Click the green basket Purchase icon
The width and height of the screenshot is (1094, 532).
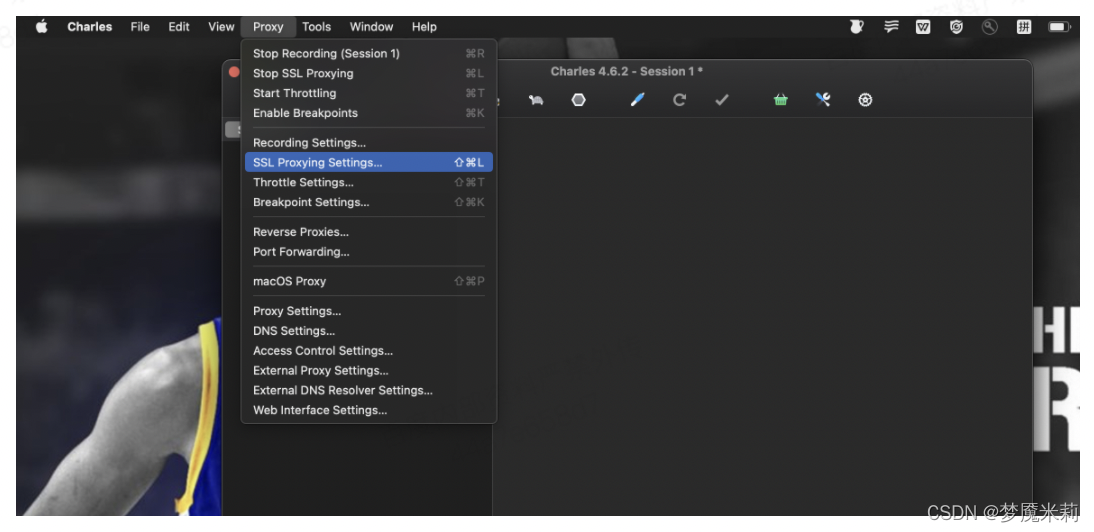pyautogui.click(x=781, y=100)
